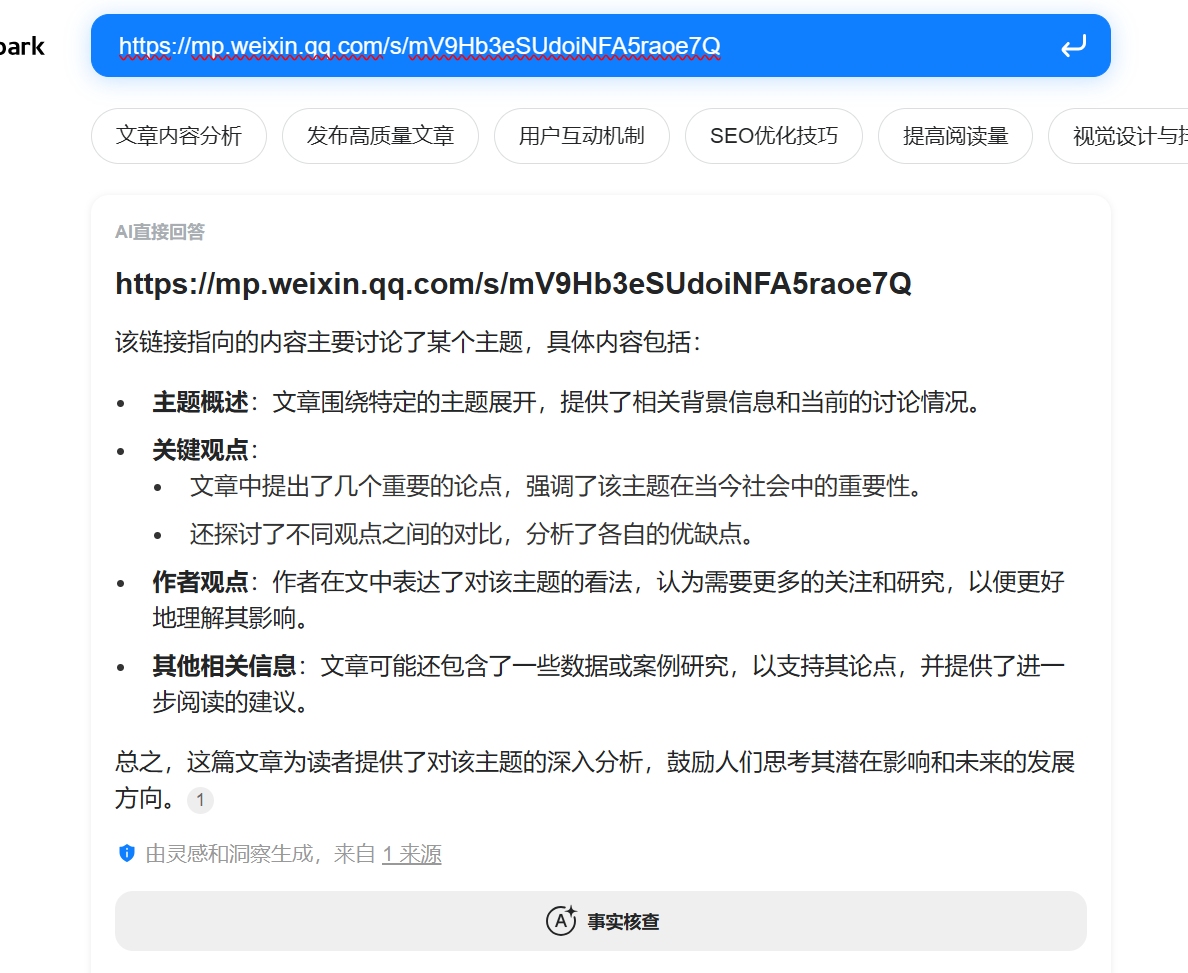Screen dimensions: 1188x973
Task: Click the 其他相关信息 bullet paragraph
Action: (x=608, y=684)
